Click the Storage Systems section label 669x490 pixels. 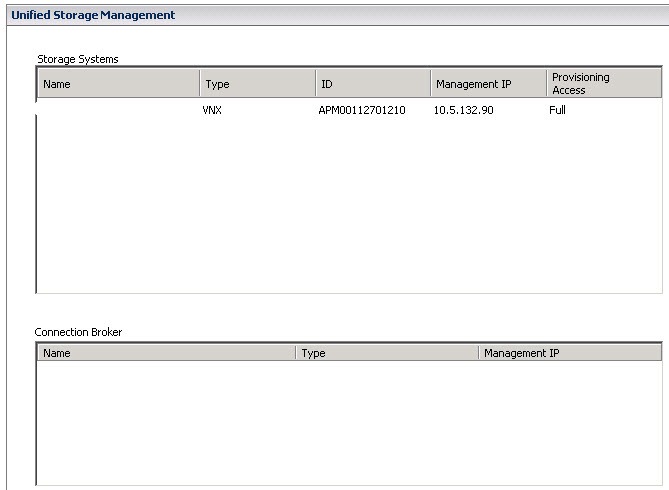[77, 59]
